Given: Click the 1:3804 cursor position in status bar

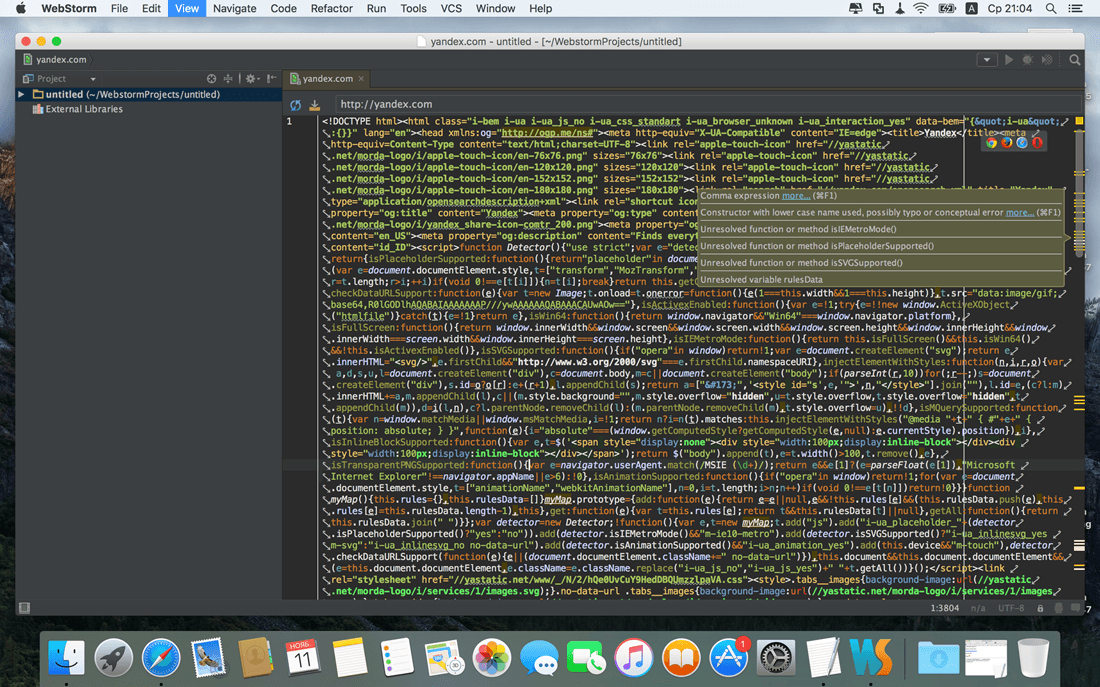Looking at the screenshot, I should click(944, 608).
